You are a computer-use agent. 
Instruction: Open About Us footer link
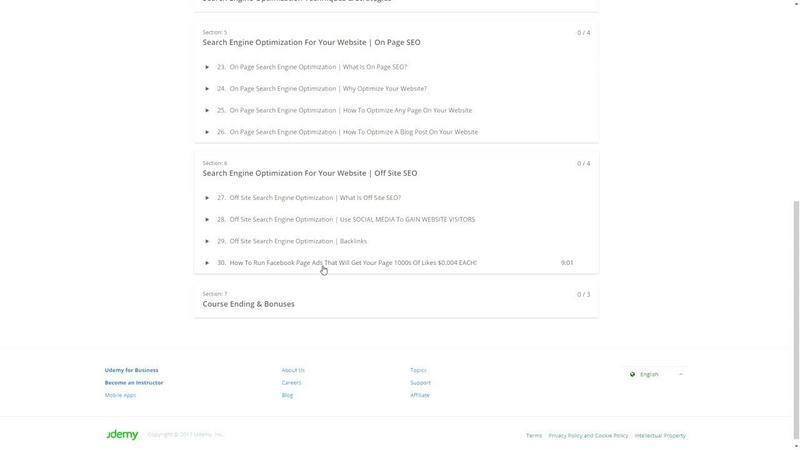click(x=293, y=370)
